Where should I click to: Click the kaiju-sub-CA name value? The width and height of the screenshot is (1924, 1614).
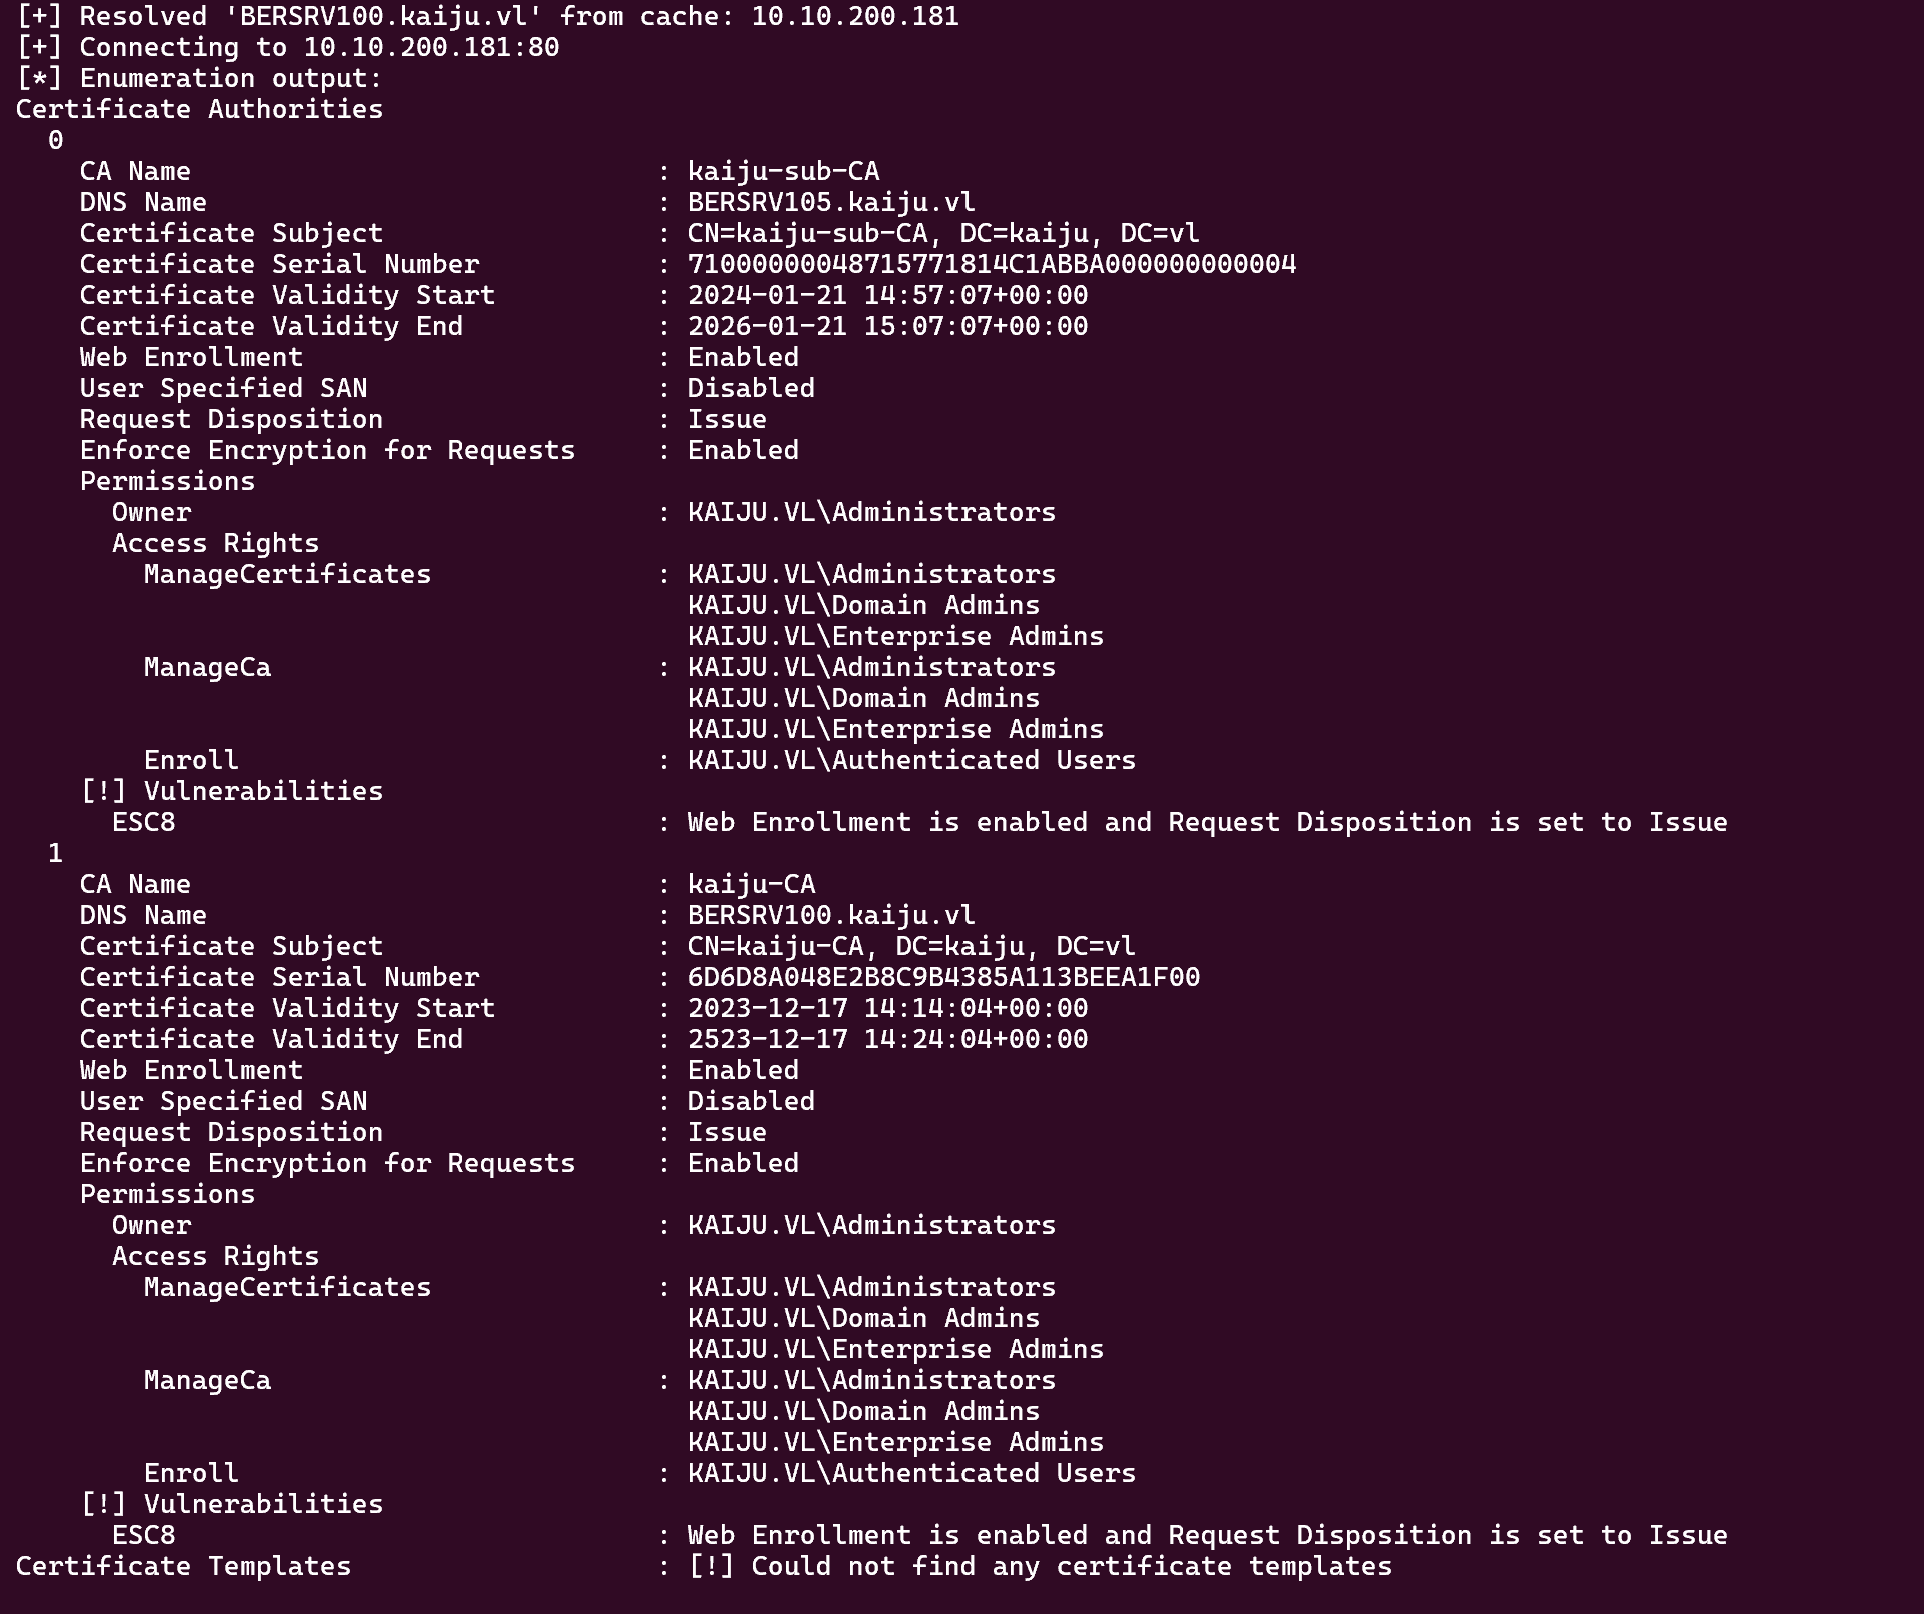coord(783,172)
